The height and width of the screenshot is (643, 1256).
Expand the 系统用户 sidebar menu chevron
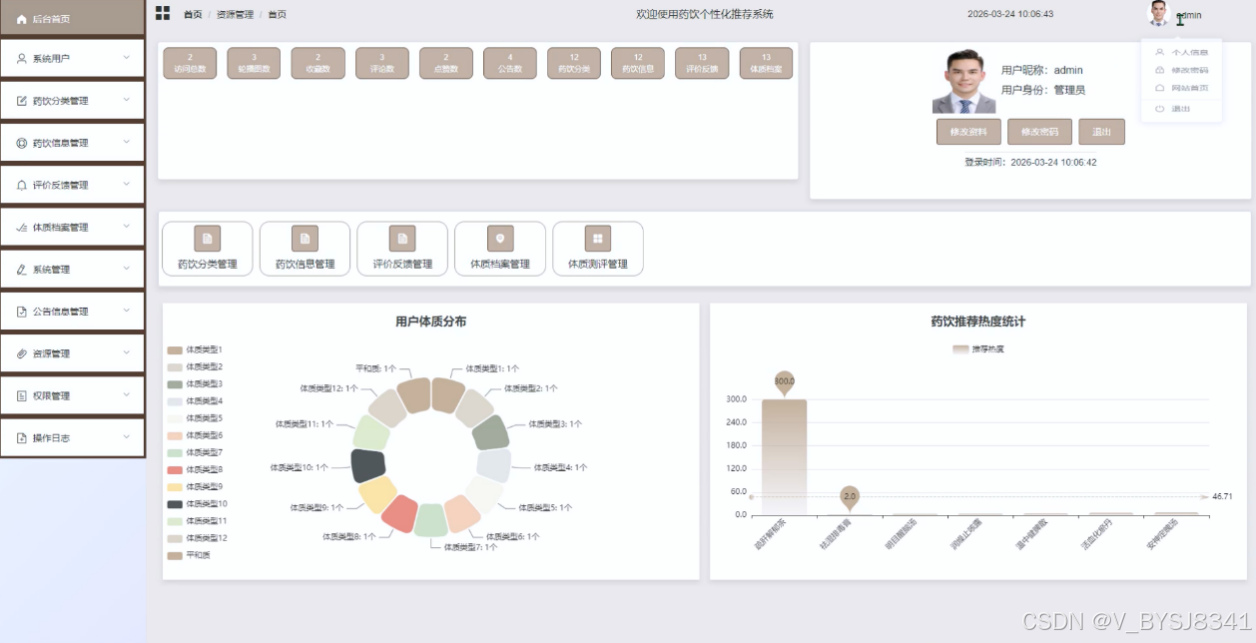pos(126,58)
